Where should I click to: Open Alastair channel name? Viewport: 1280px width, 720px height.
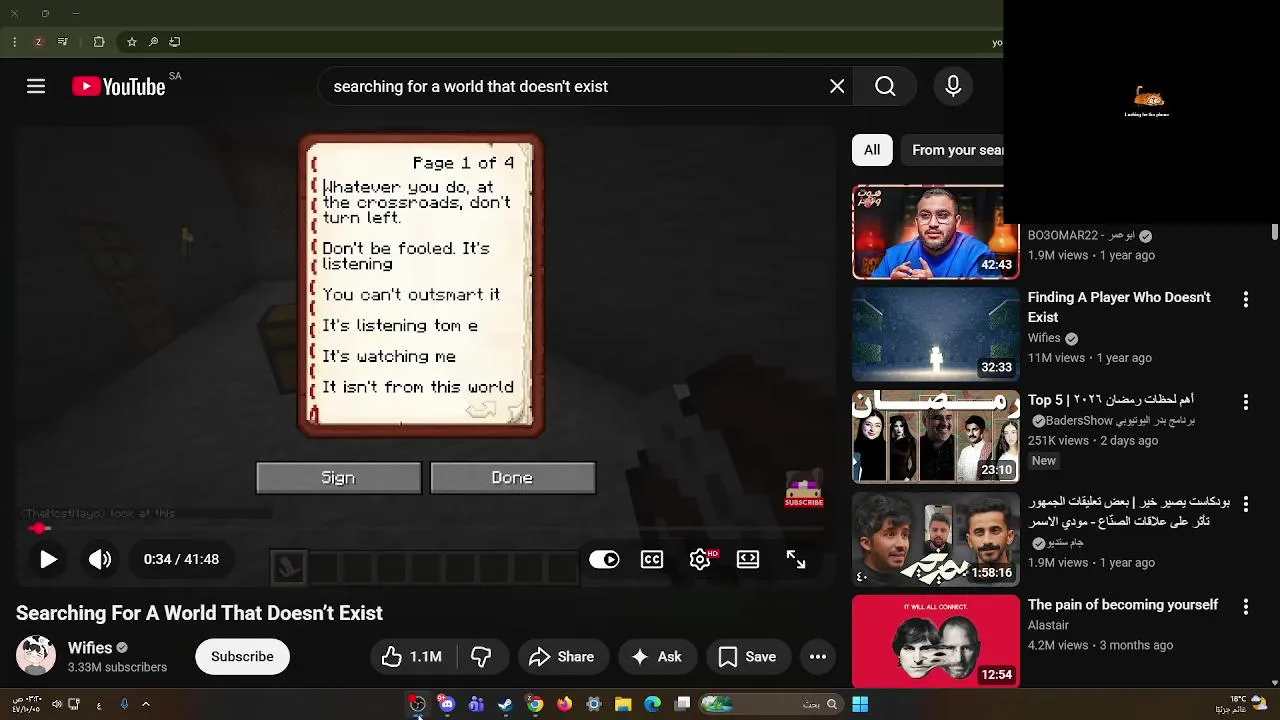coord(1048,625)
